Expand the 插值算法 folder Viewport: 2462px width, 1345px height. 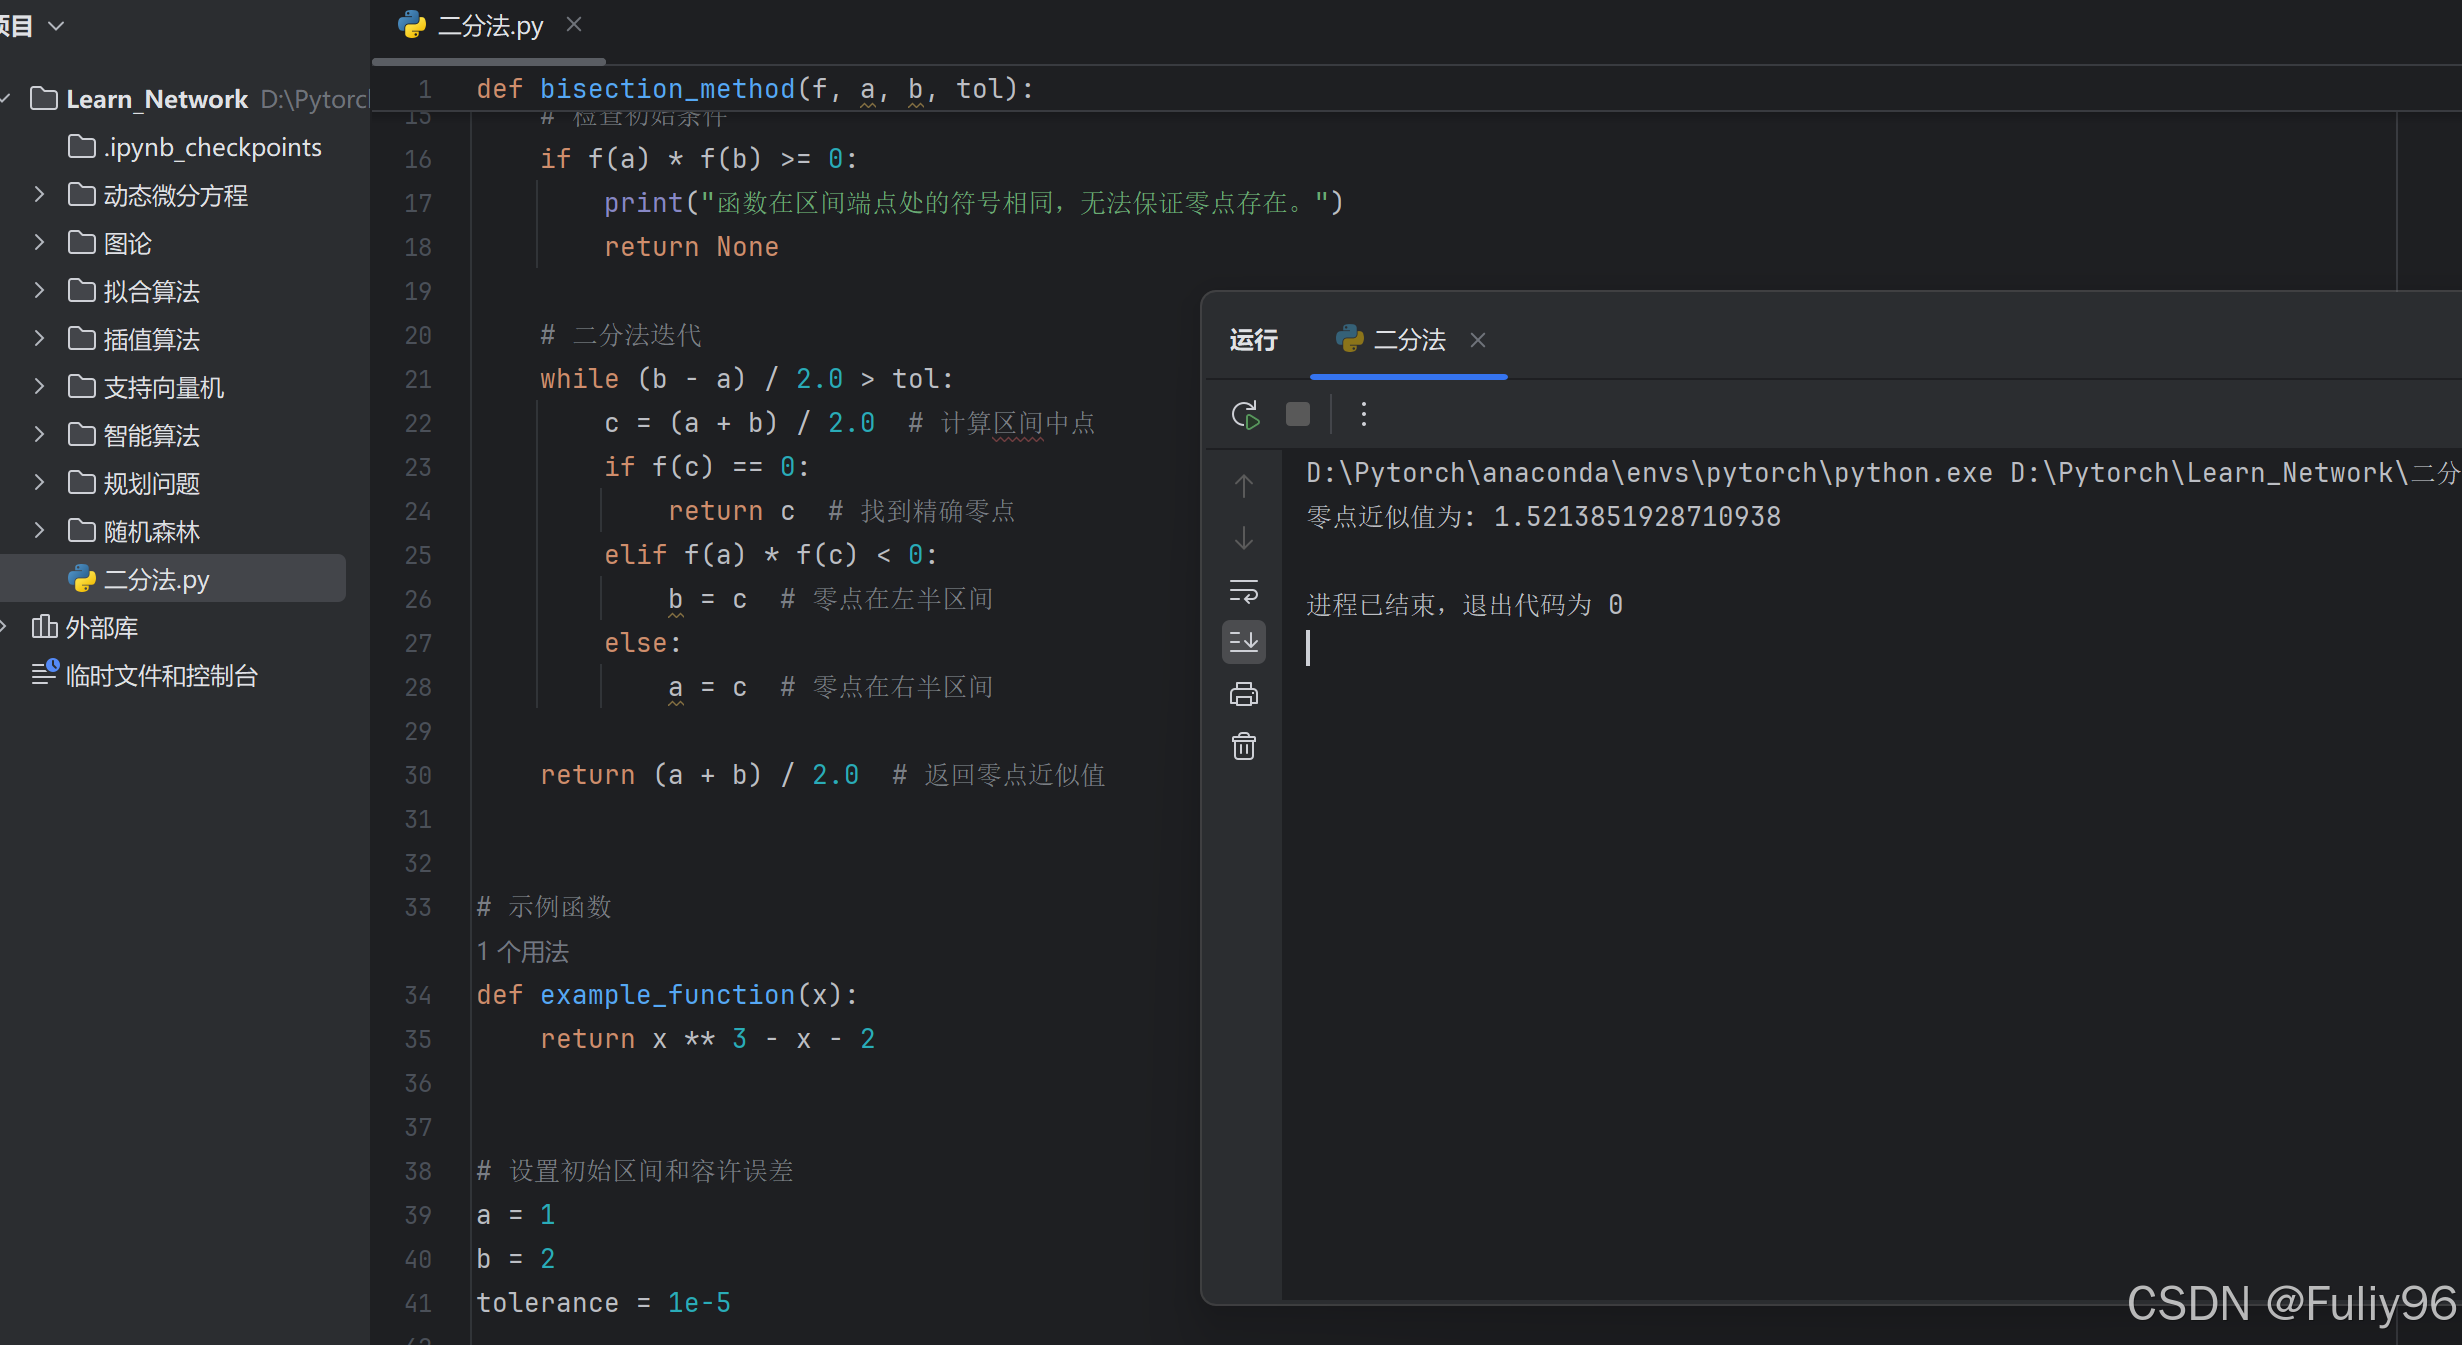point(39,338)
